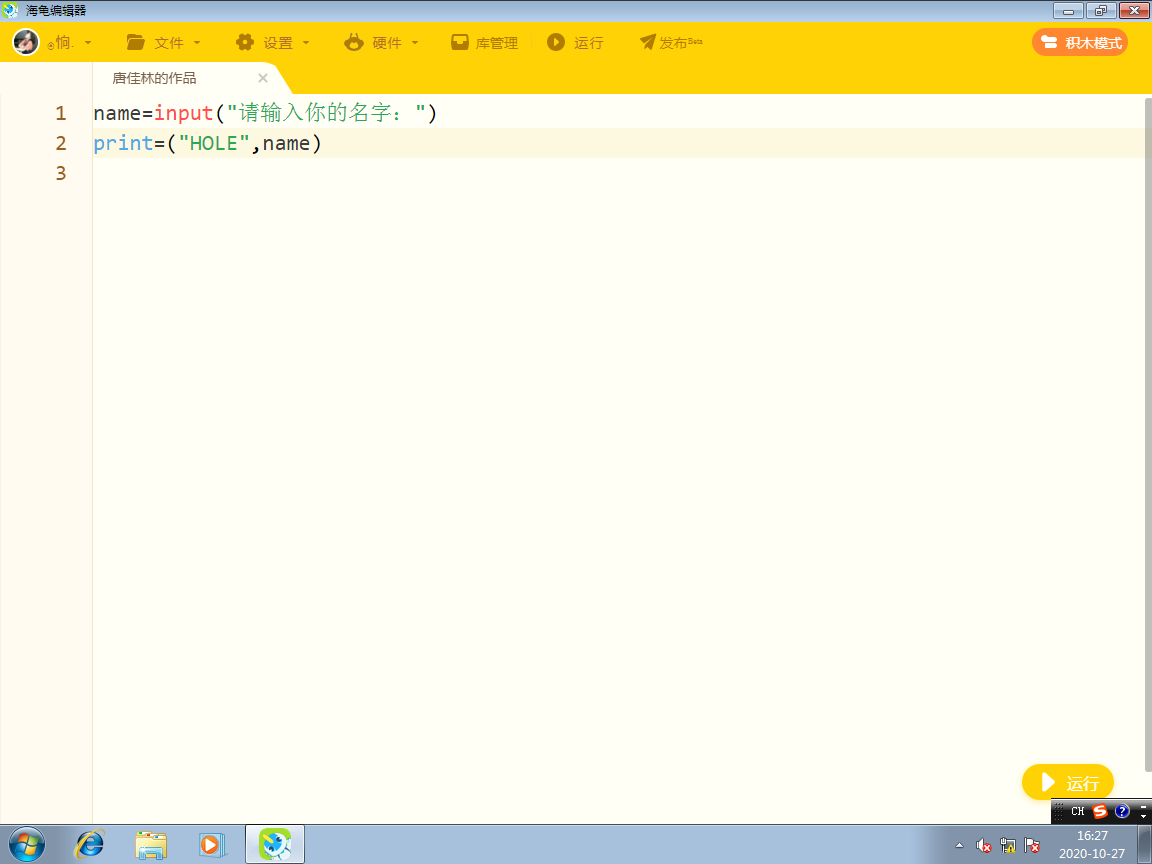
Task: Click the print keyword on line 2
Action: coord(123,143)
